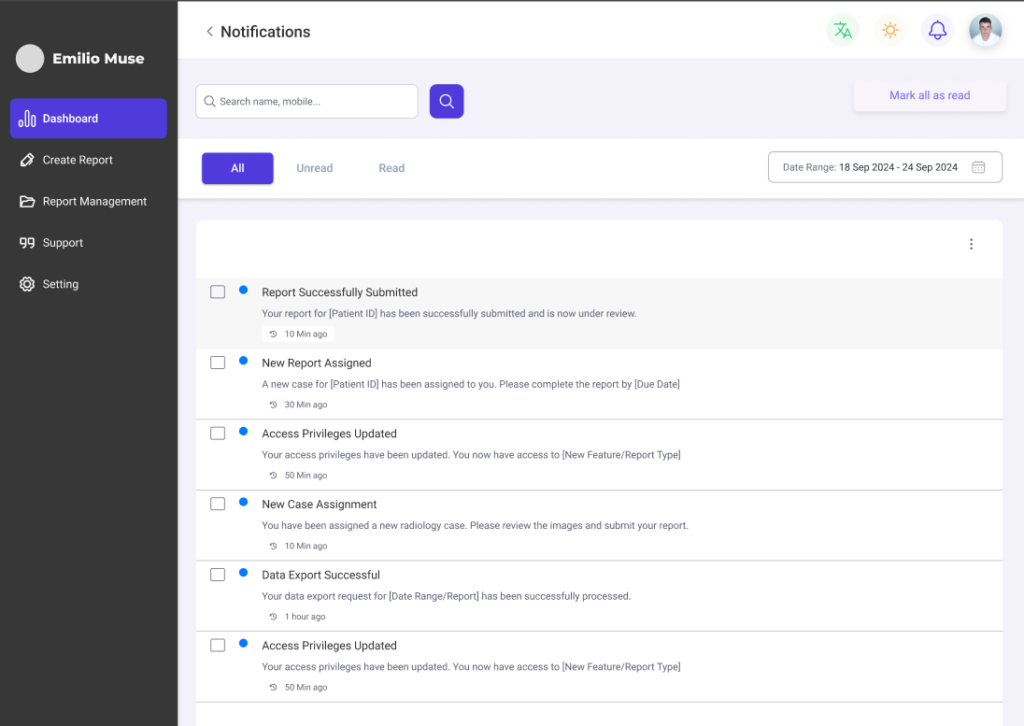Open the user profile avatar menu

tap(985, 30)
